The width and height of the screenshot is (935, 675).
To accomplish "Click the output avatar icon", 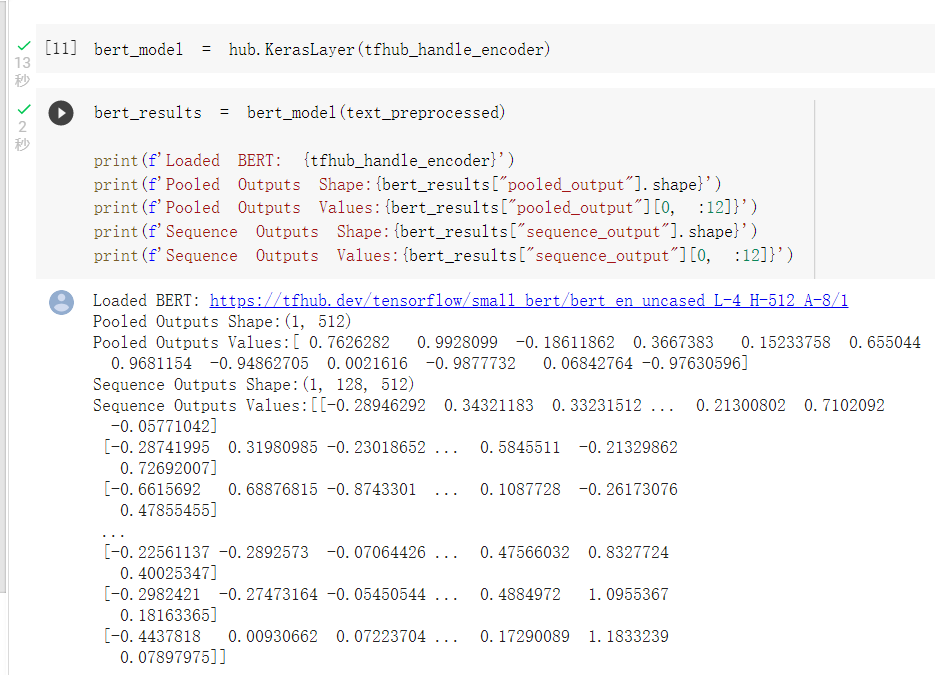I will 61,302.
